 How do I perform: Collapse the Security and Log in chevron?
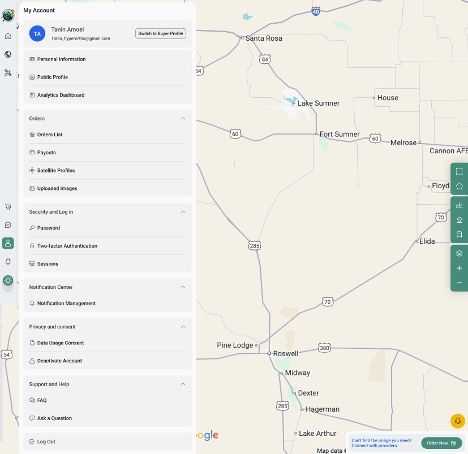pyautogui.click(x=183, y=212)
